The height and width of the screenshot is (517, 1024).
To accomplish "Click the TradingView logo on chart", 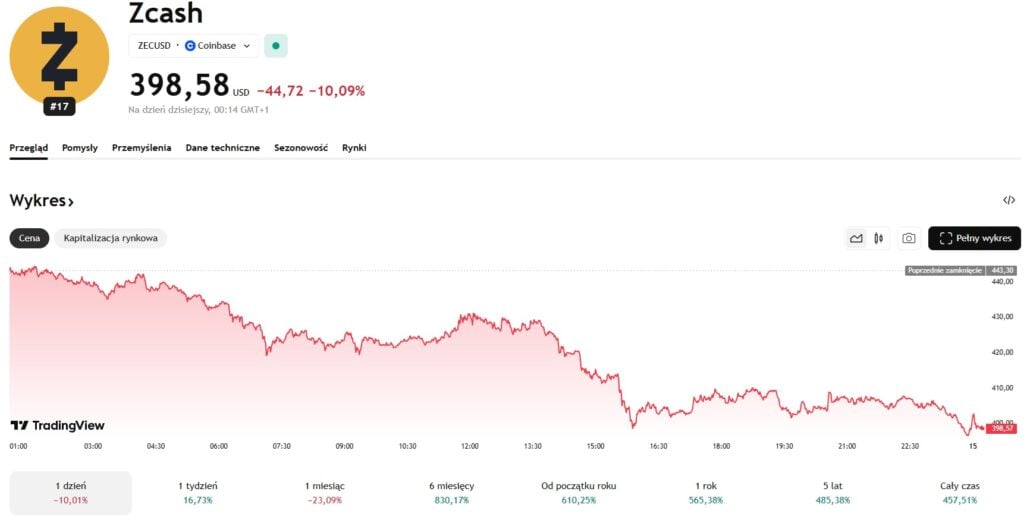I will pos(58,425).
